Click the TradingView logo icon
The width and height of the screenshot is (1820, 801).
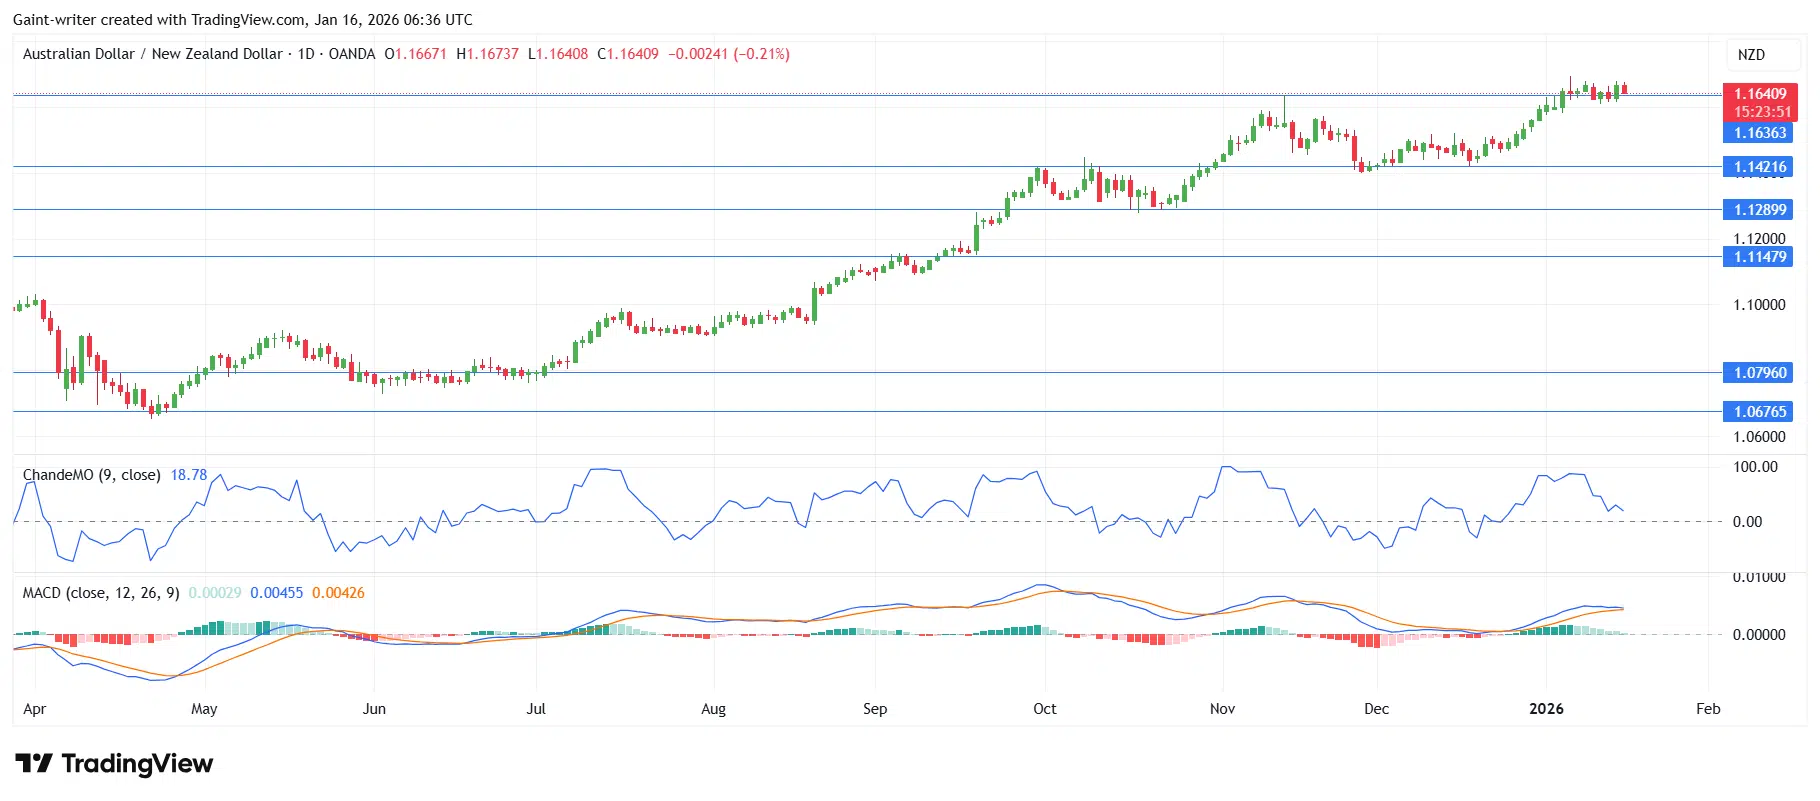point(33,764)
